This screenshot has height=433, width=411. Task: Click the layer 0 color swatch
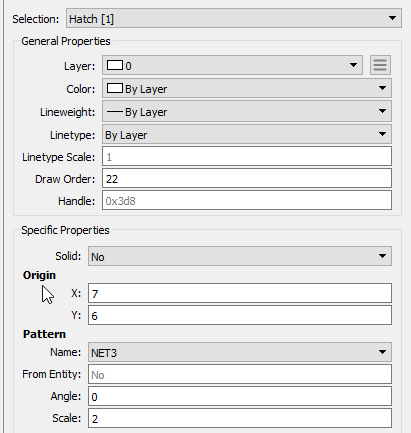click(x=115, y=65)
